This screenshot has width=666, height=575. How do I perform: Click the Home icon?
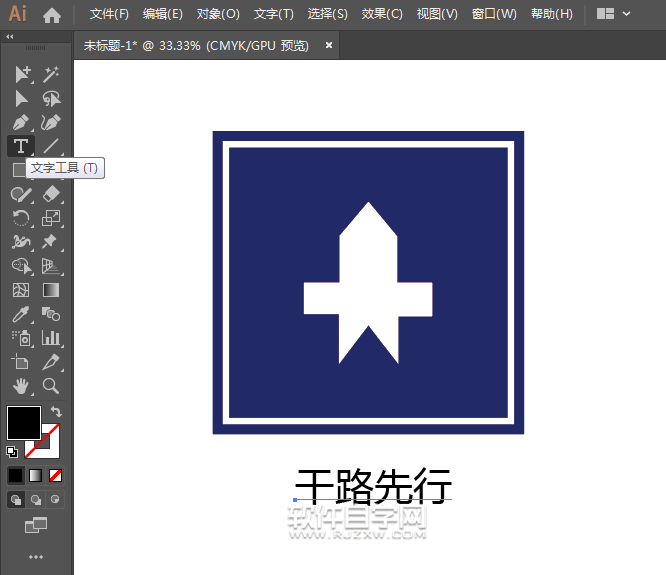pos(52,16)
